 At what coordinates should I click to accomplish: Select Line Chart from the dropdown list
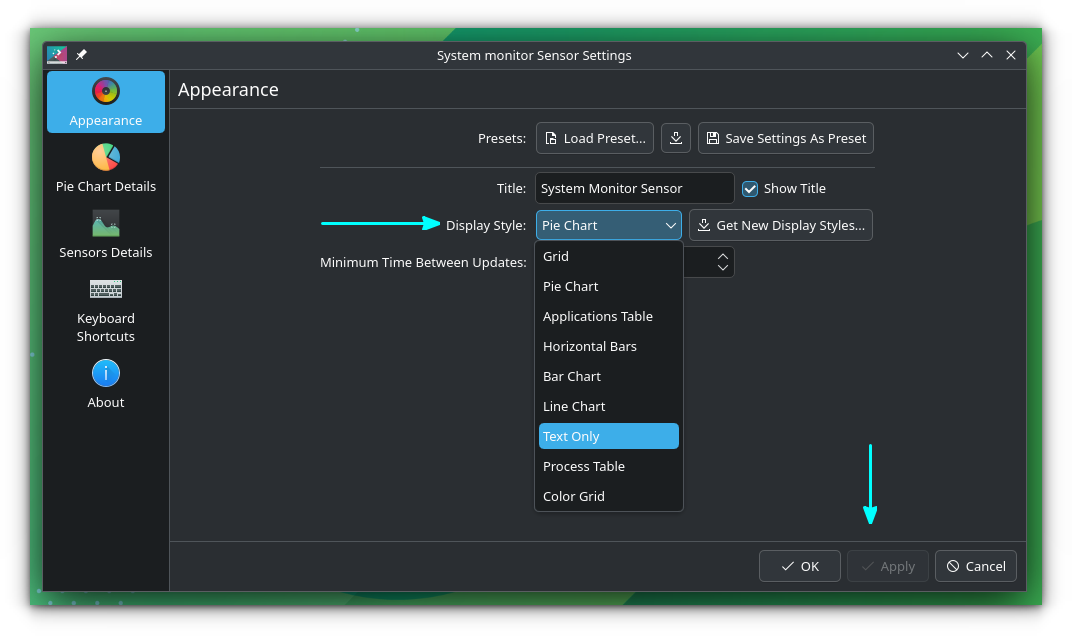click(x=574, y=406)
